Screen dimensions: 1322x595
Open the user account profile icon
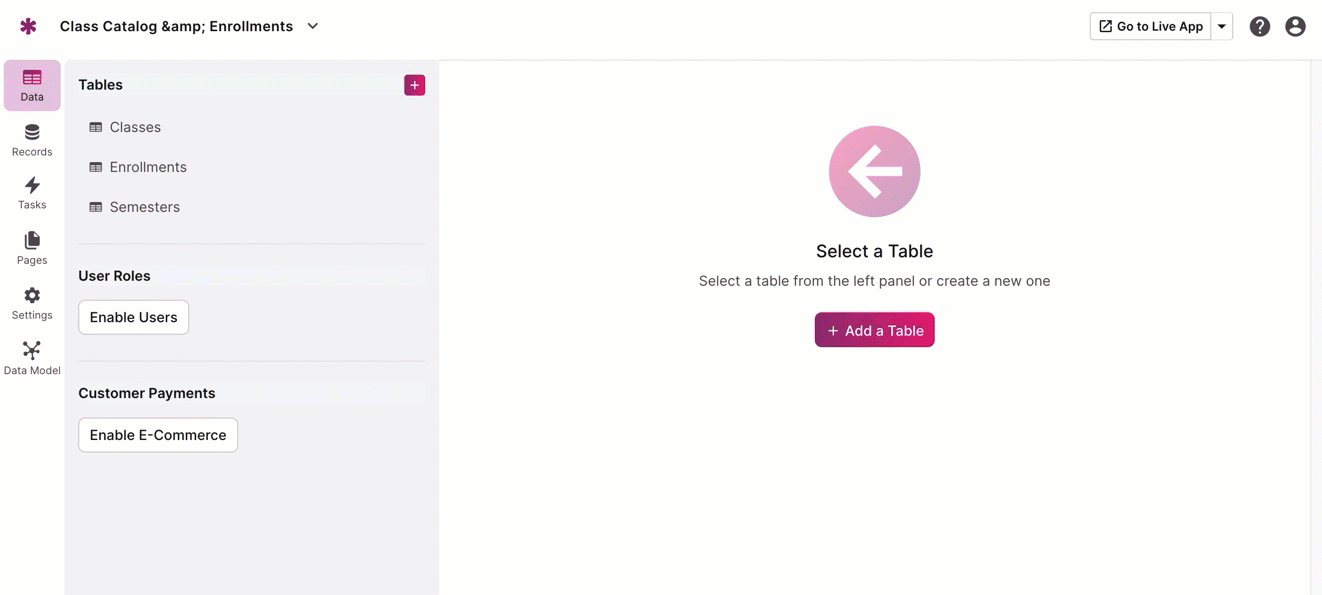[x=1295, y=27]
